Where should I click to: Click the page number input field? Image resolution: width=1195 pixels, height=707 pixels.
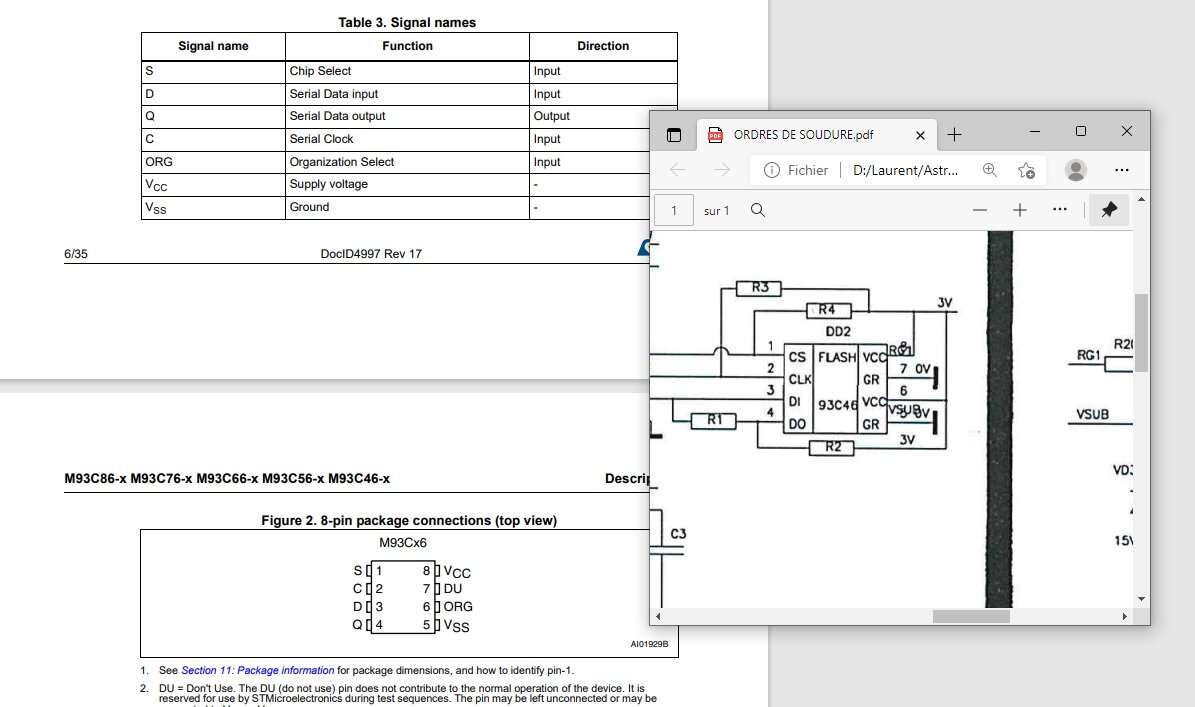point(674,210)
